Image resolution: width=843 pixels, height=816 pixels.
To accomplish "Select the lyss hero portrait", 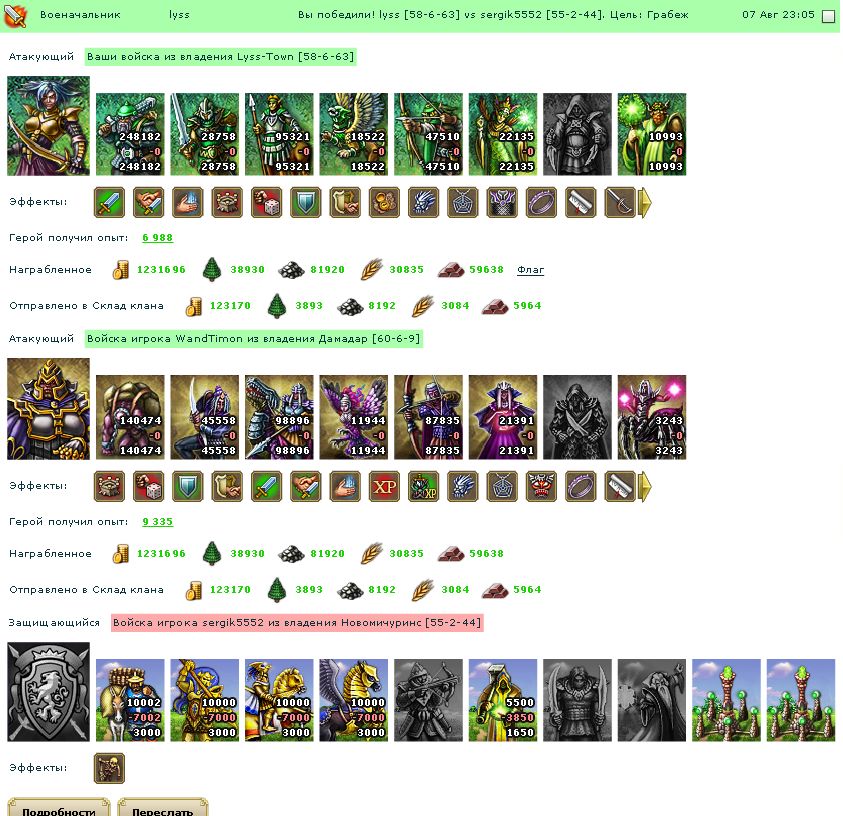I will pyautogui.click(x=48, y=126).
